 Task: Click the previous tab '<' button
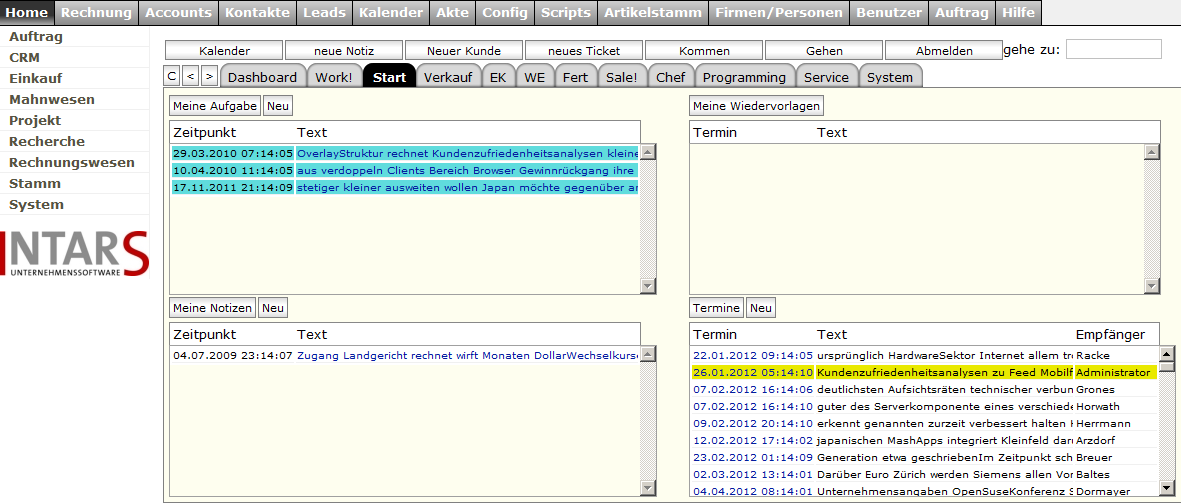pos(191,75)
